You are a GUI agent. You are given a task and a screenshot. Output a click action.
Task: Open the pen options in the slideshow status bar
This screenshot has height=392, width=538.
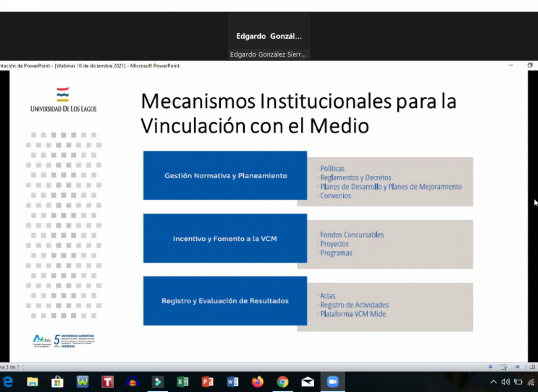coord(504,367)
